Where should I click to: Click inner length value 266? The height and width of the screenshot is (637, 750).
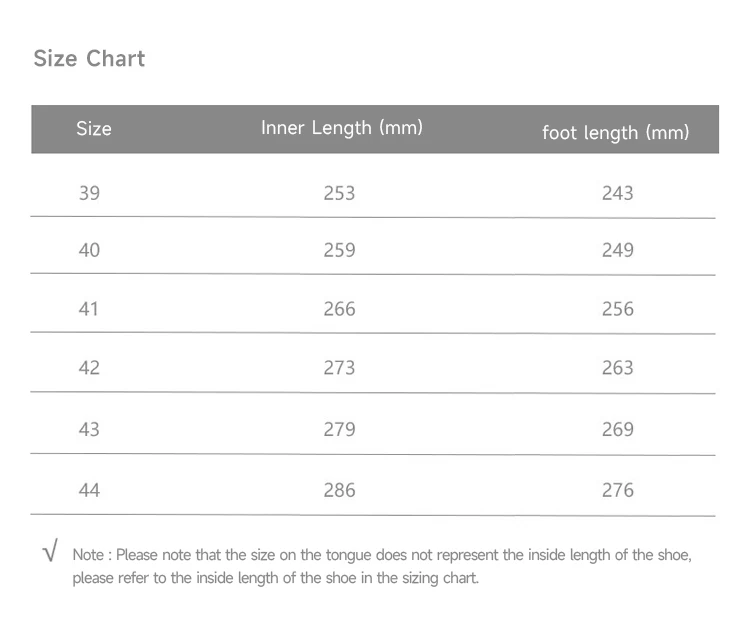point(339,309)
